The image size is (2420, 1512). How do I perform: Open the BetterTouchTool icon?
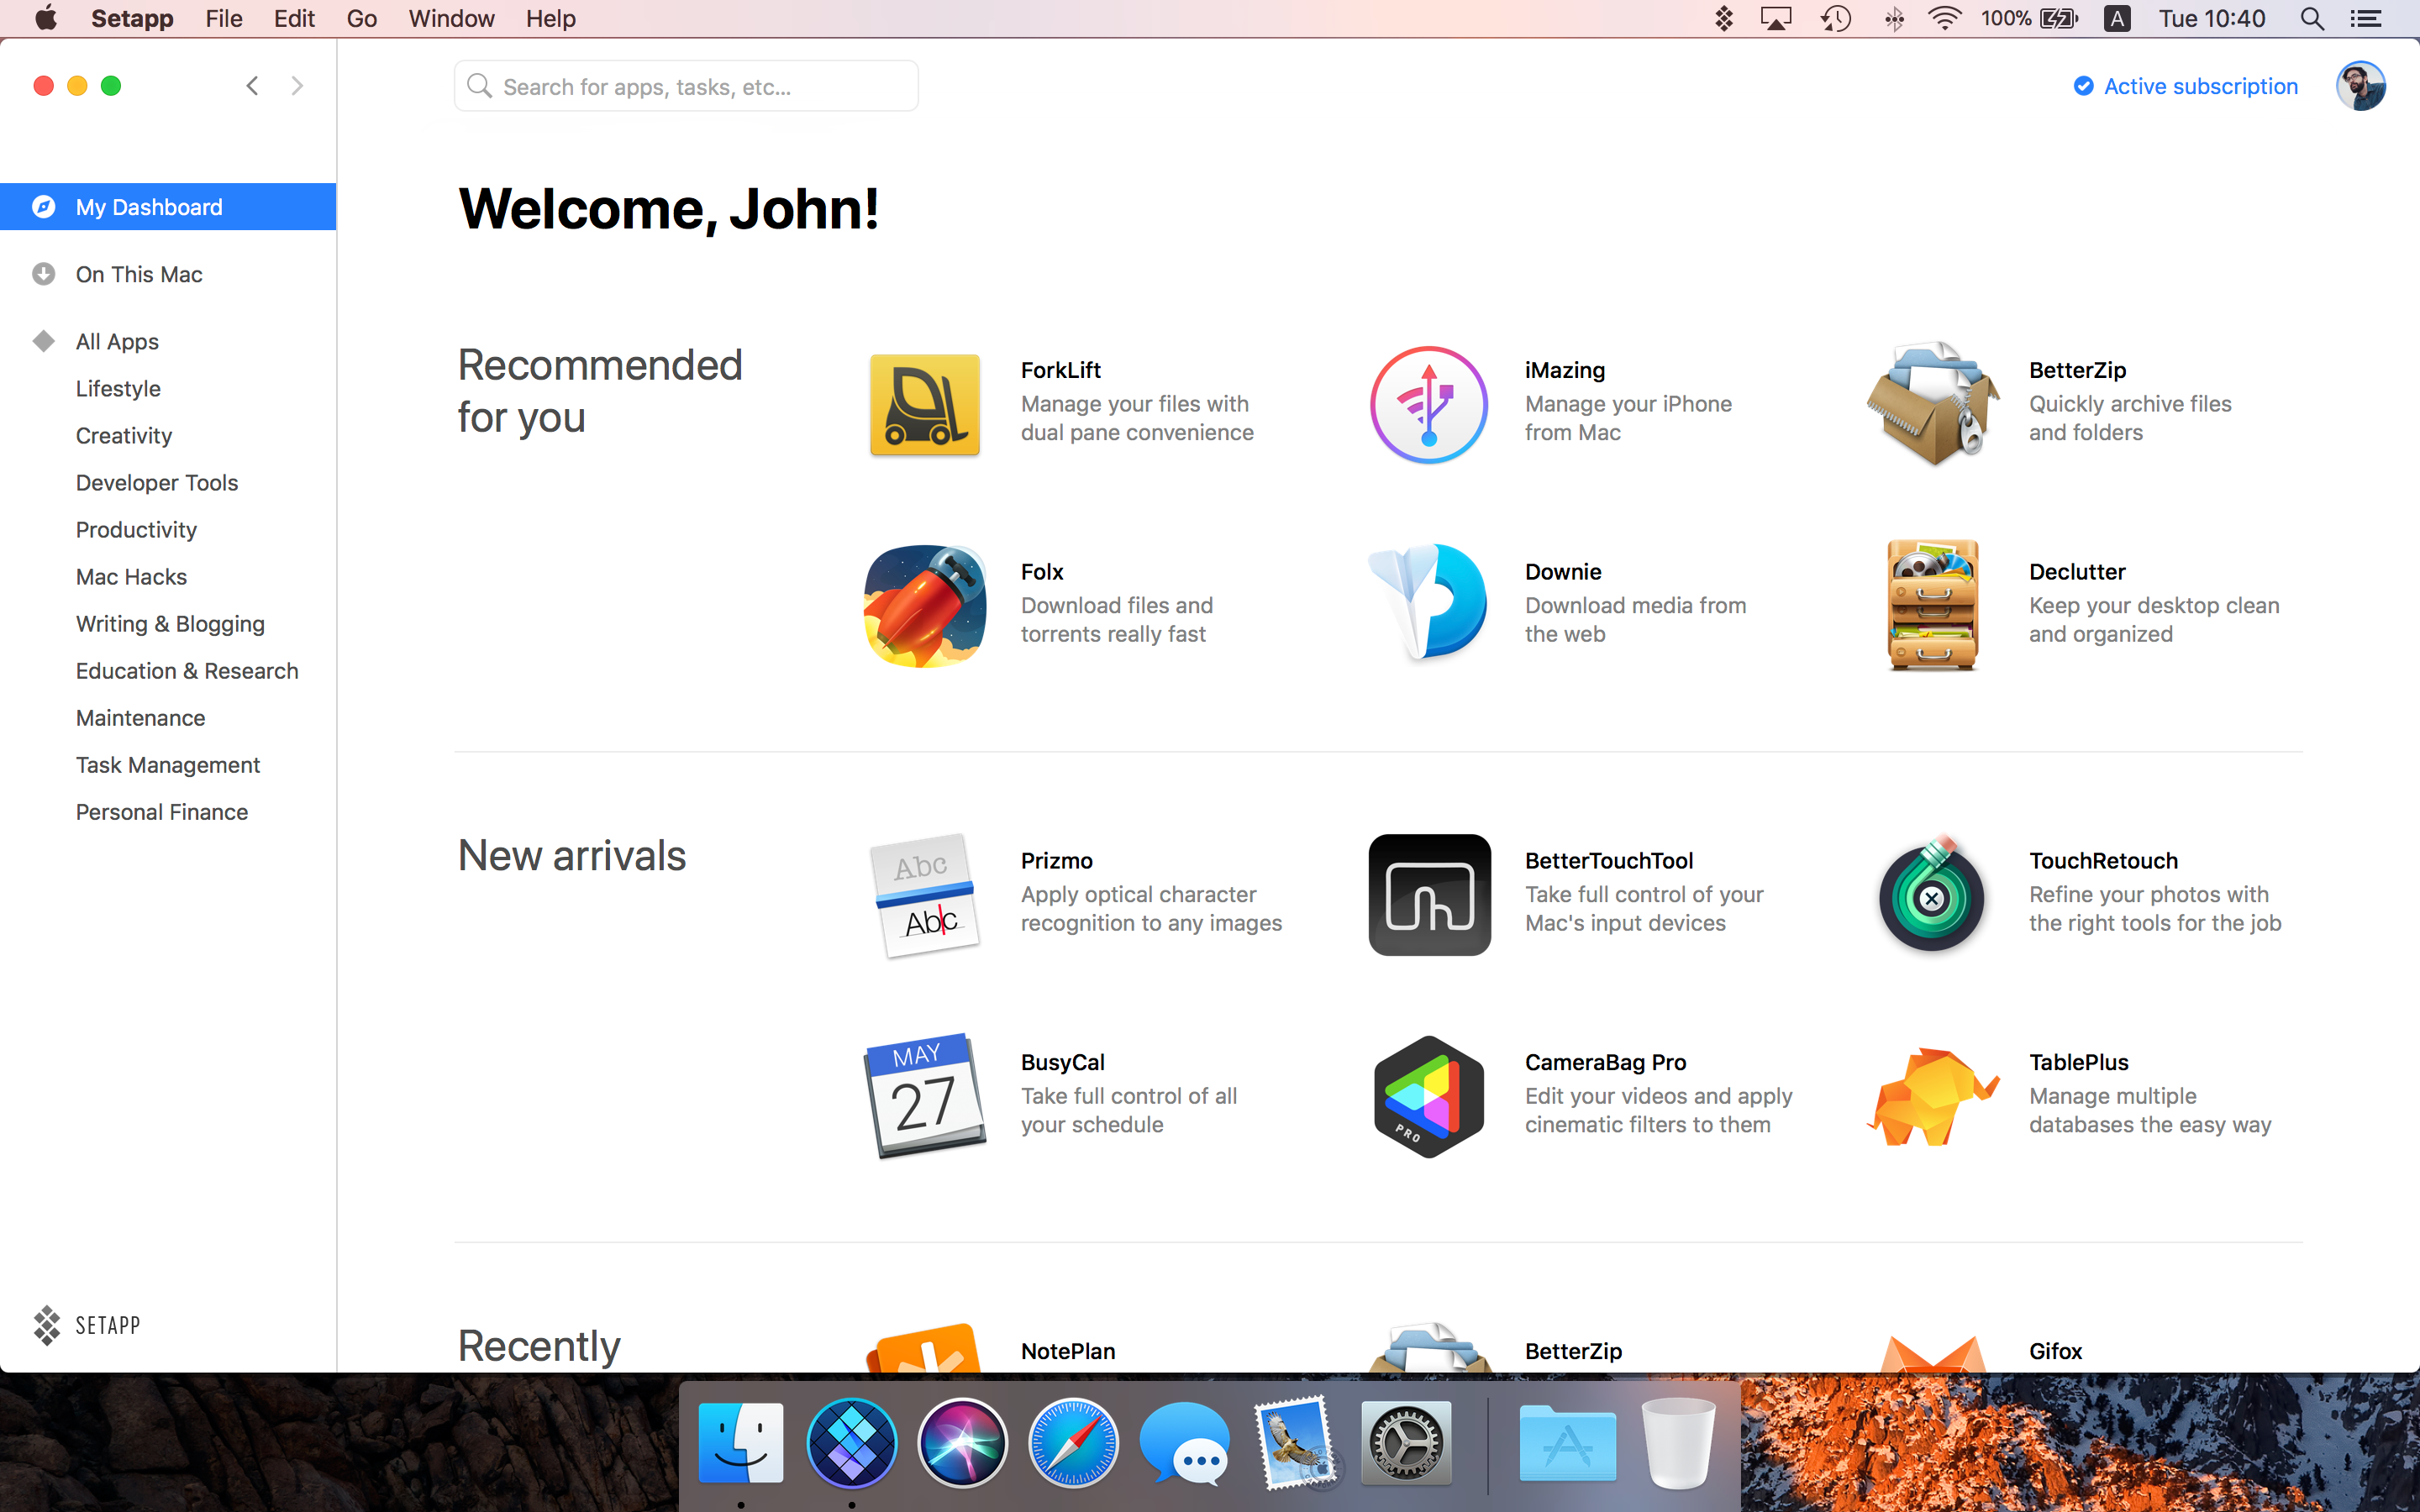1429,895
